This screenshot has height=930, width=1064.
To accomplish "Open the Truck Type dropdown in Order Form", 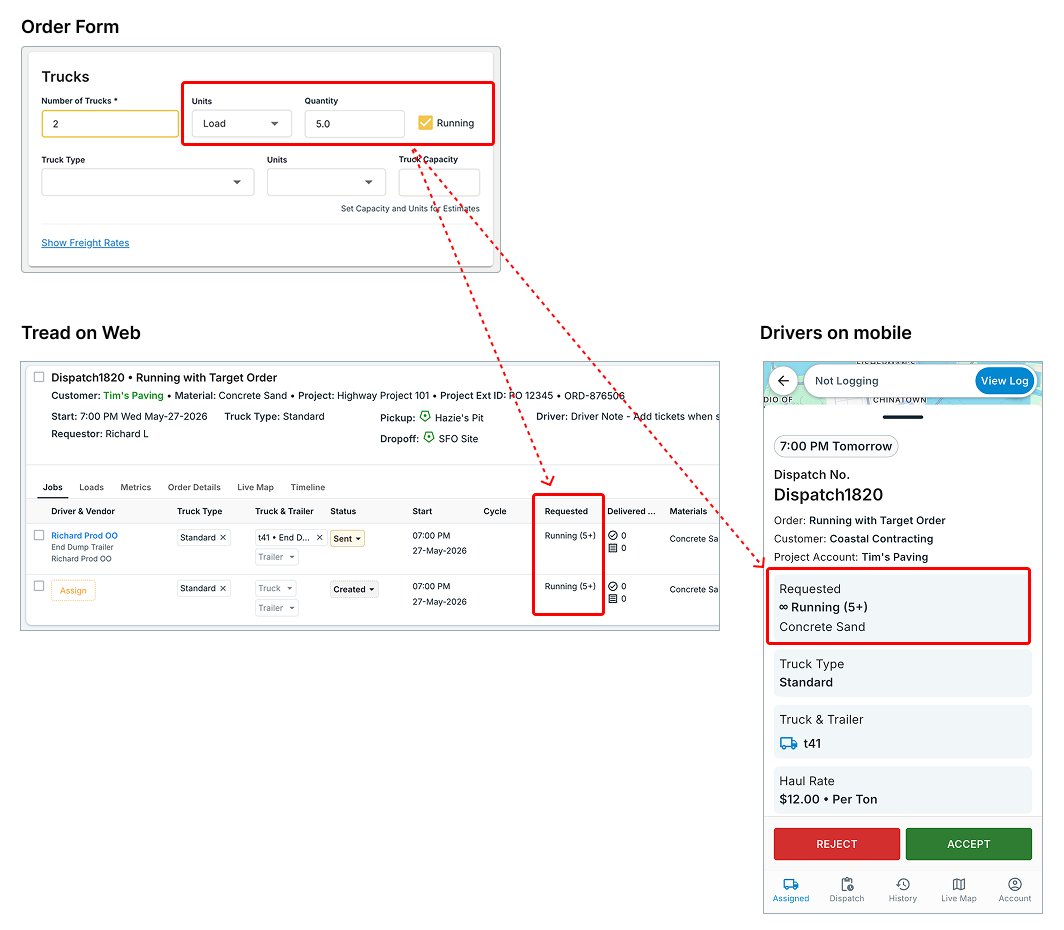I will pyautogui.click(x=148, y=182).
